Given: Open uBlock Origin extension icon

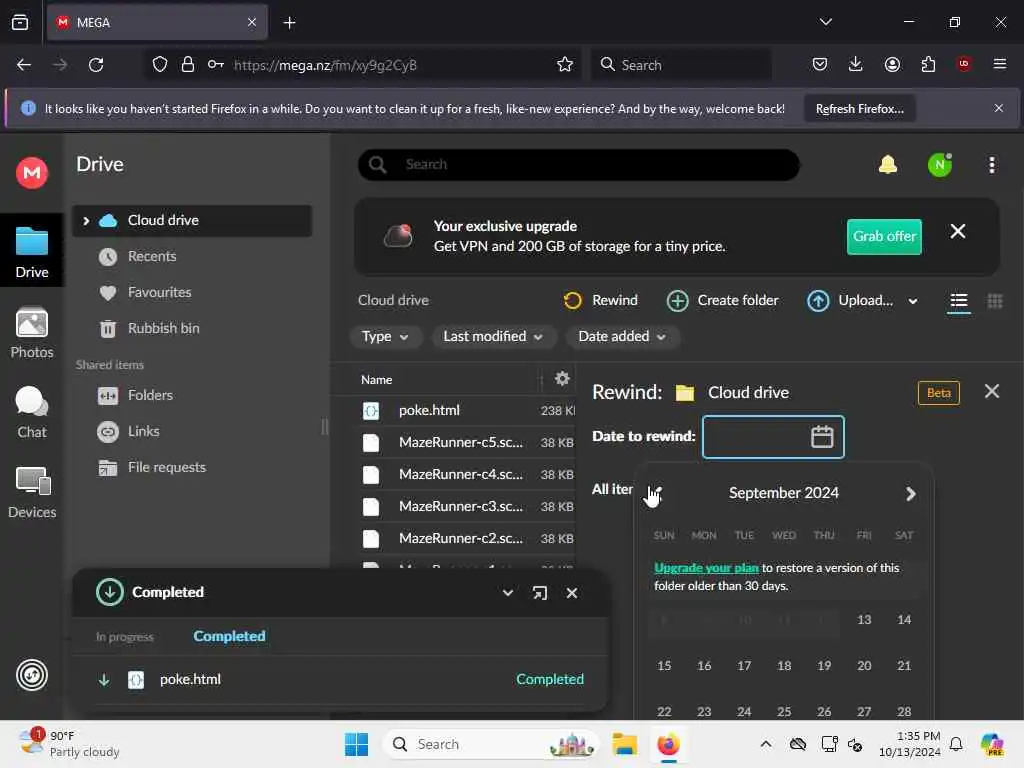Looking at the screenshot, I should point(963,64).
